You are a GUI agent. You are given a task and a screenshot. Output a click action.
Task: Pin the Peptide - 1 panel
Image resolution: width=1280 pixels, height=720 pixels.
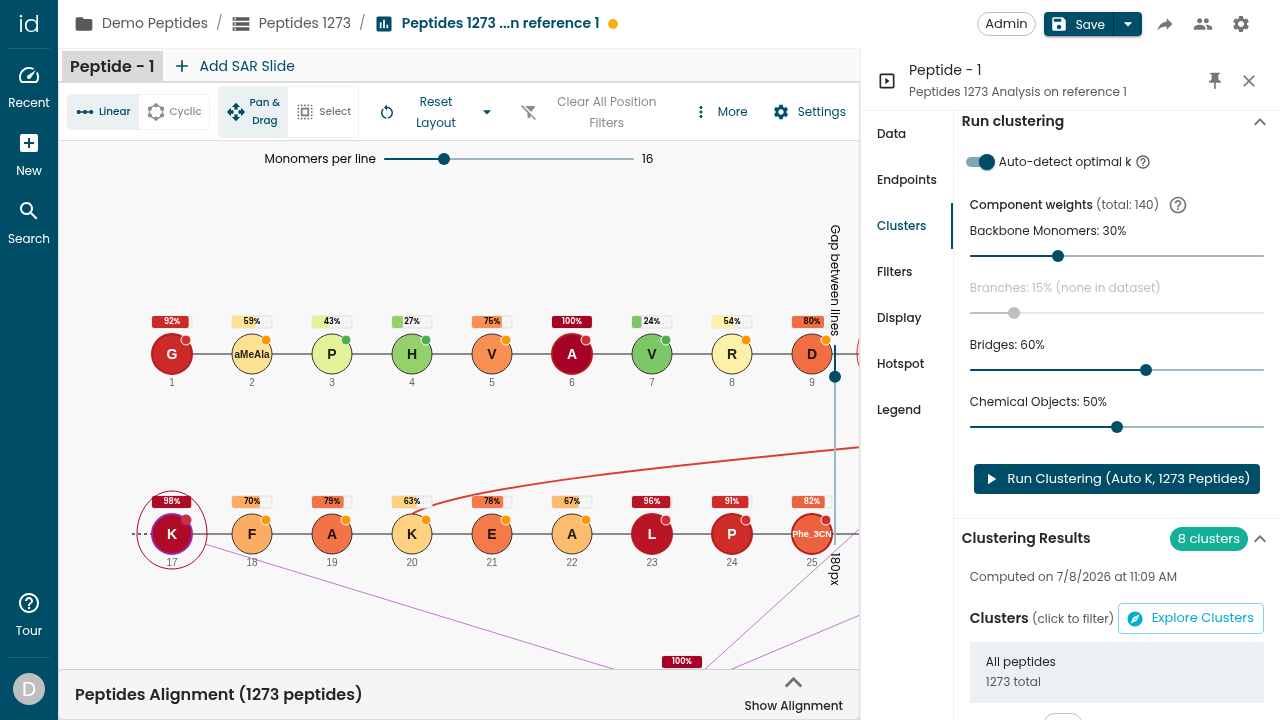(1215, 81)
